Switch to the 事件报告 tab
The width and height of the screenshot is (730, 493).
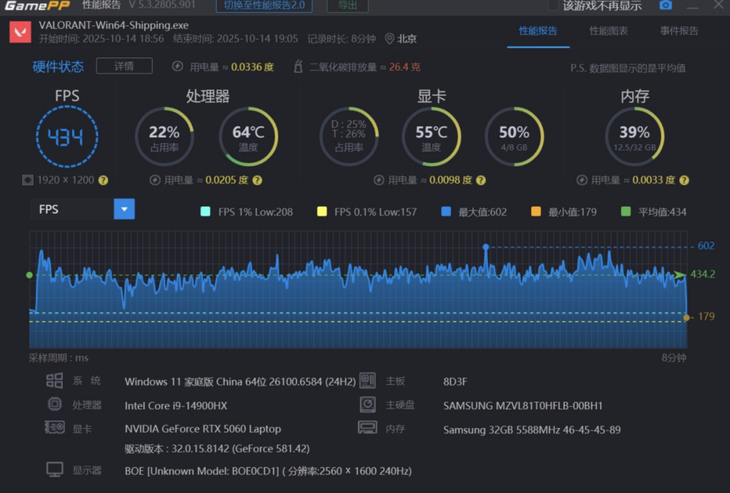[x=679, y=31]
